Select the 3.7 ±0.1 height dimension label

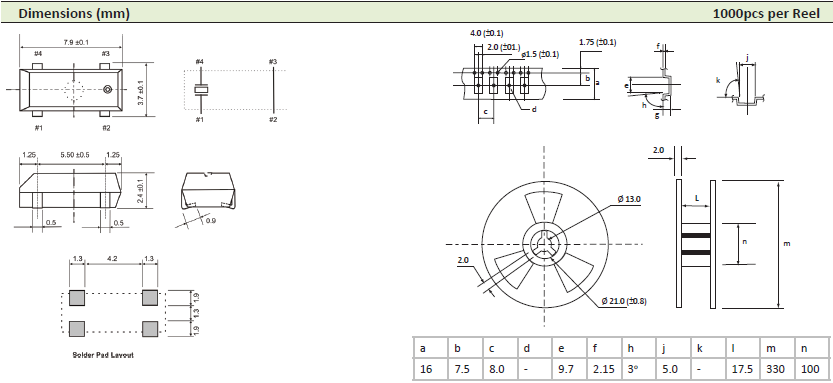click(x=141, y=93)
